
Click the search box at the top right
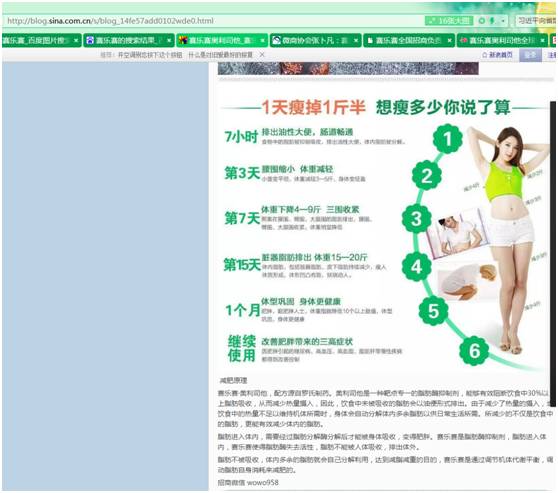tap(537, 21)
